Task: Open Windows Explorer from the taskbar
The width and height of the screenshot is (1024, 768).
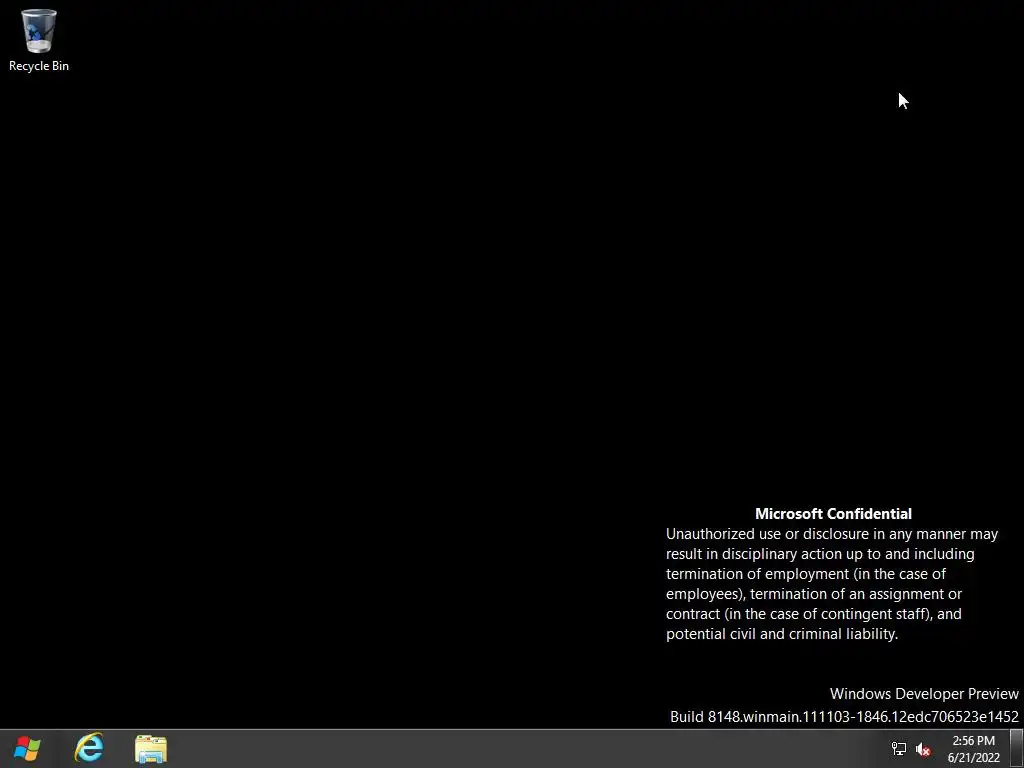Action: click(x=151, y=748)
